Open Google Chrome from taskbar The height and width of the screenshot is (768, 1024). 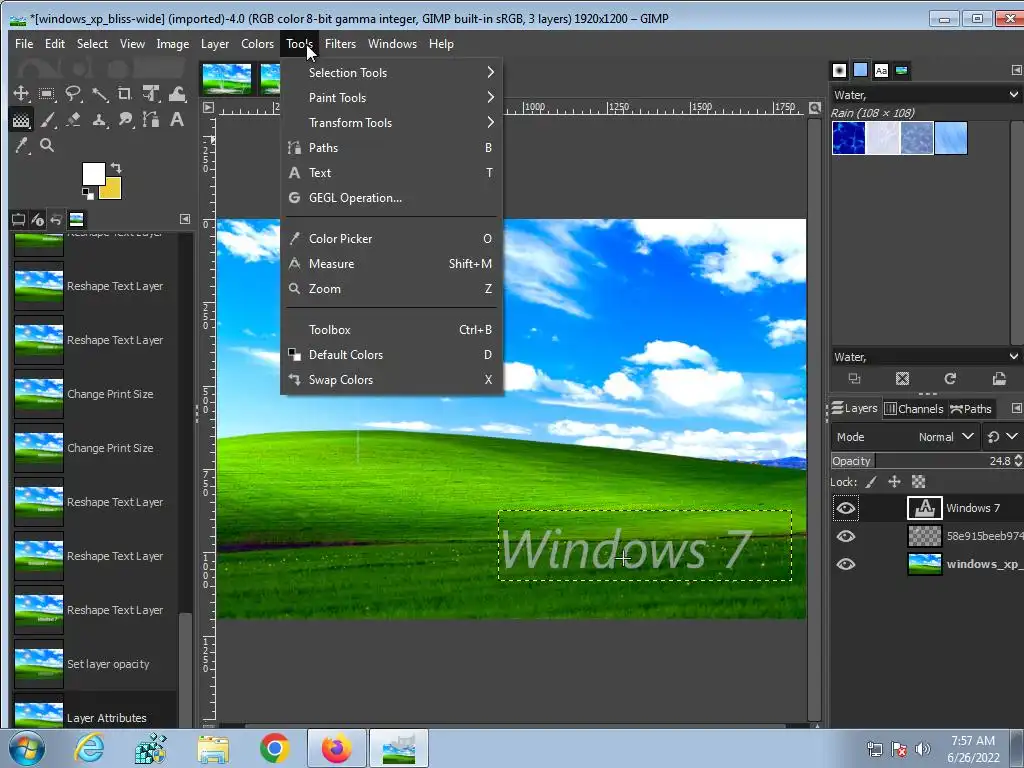point(274,748)
